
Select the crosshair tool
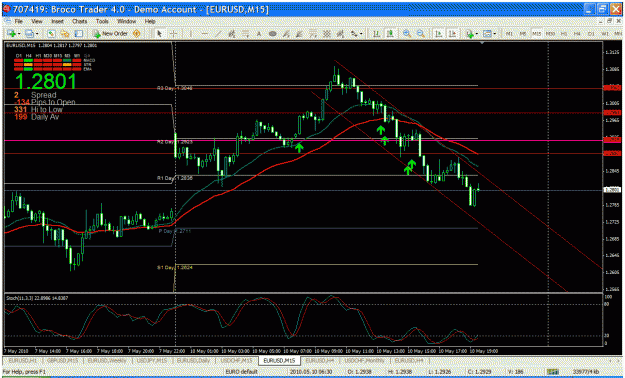173,34
